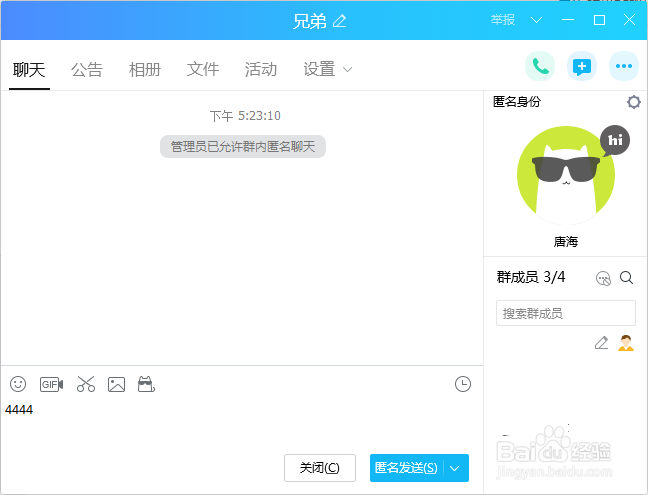Open the more options ellipsis button
The height and width of the screenshot is (495, 648).
pos(624,66)
